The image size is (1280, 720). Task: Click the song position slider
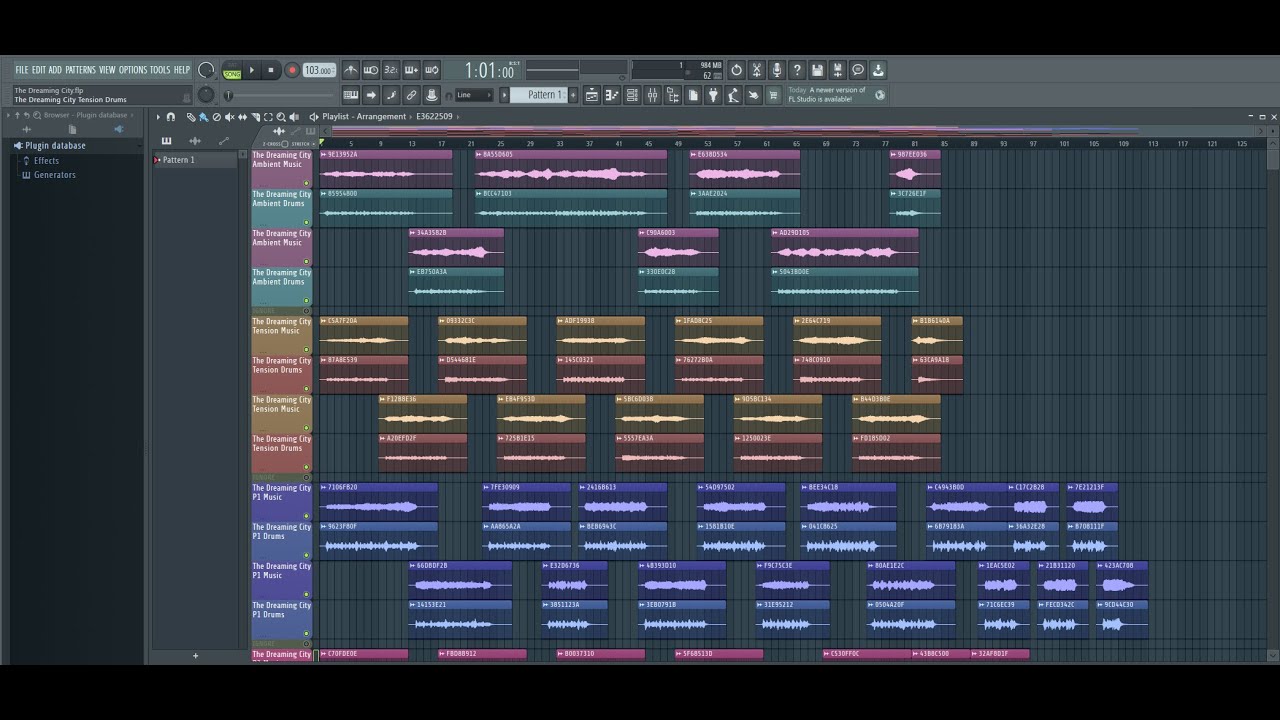tap(281, 95)
